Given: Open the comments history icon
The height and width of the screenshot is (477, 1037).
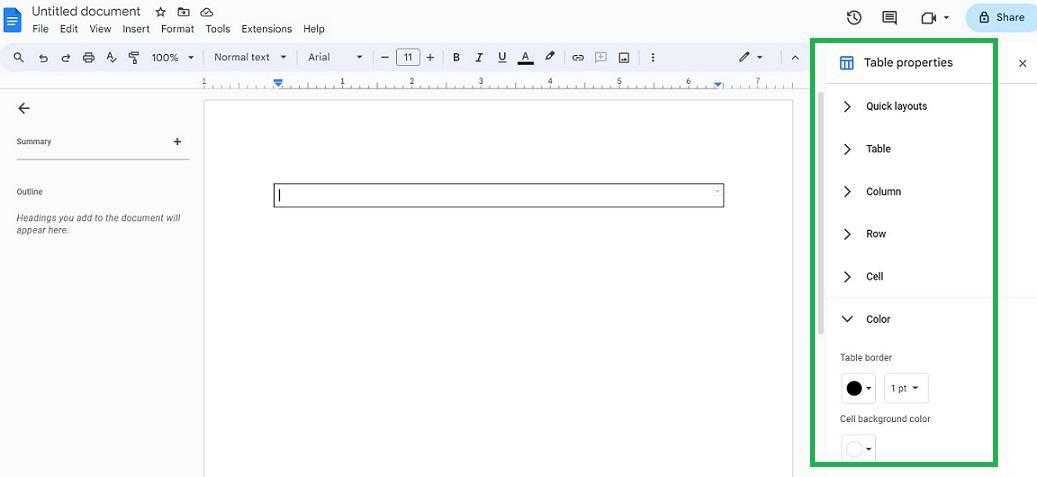Looking at the screenshot, I should (890, 18).
